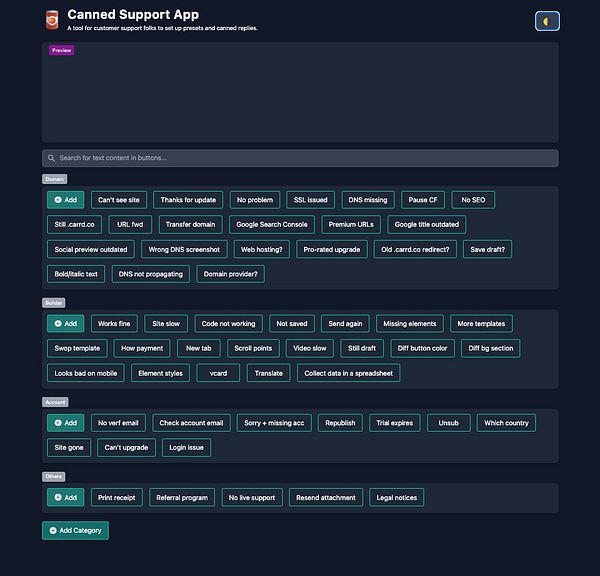Select the Others category label
Screen dimensions: 600x576
[x=54, y=476]
